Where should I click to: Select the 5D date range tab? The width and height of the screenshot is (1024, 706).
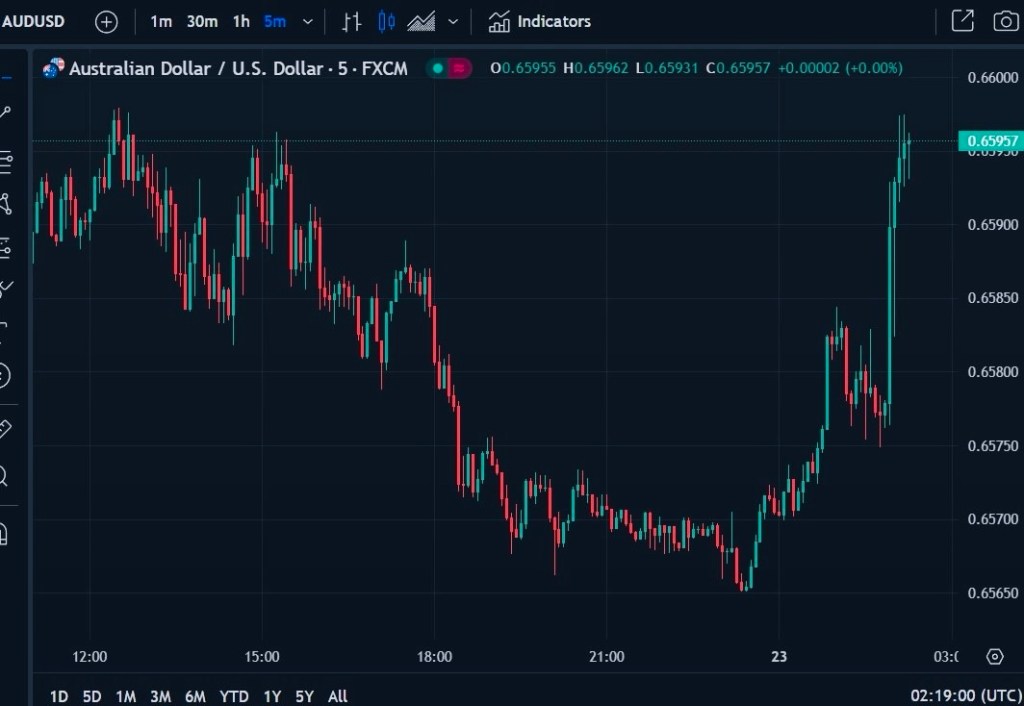(92, 695)
